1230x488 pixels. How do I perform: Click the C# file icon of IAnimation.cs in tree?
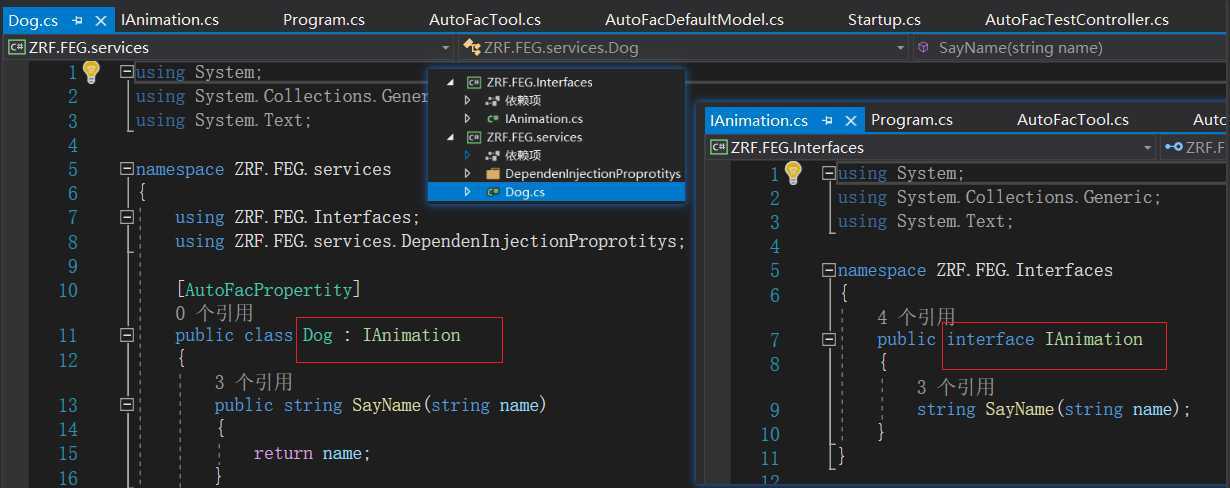click(x=492, y=119)
